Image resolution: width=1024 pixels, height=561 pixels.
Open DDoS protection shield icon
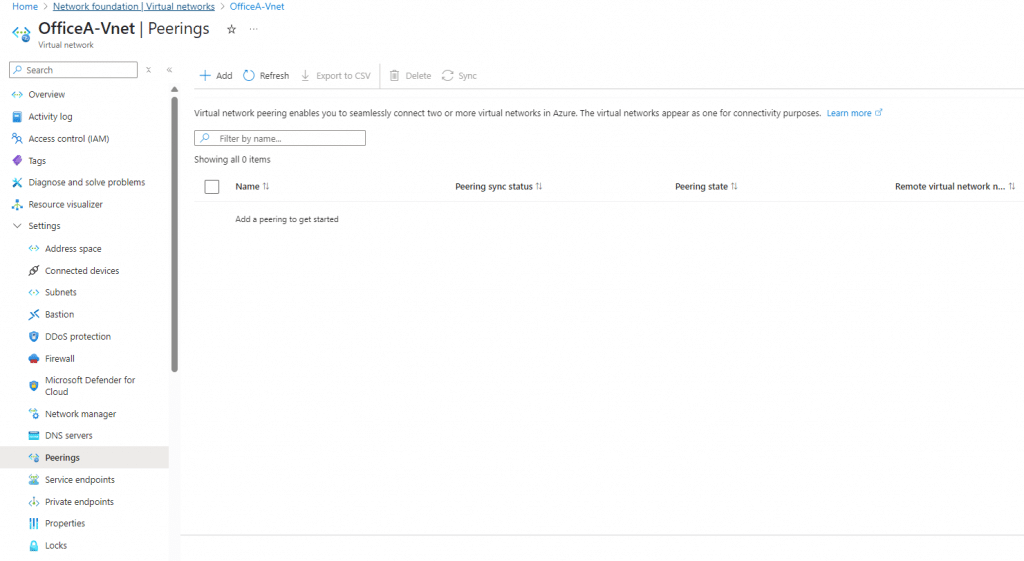pos(34,337)
